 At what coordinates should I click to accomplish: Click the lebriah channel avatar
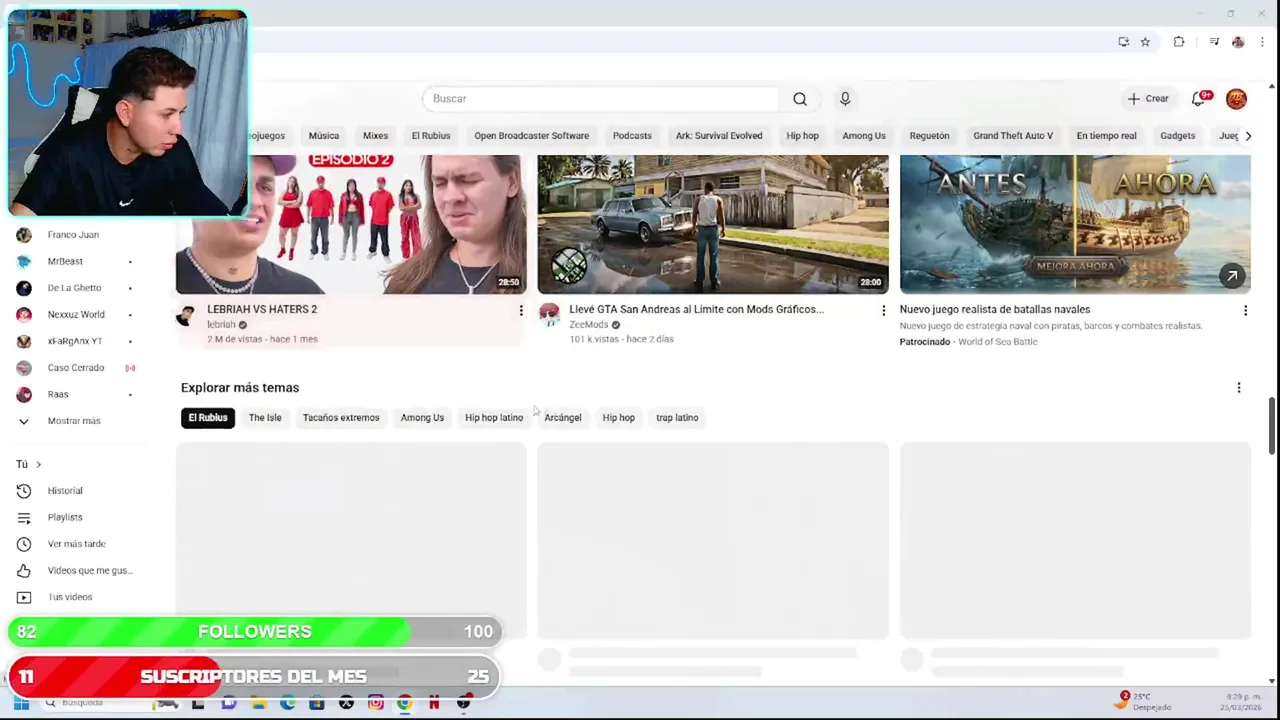tap(186, 316)
